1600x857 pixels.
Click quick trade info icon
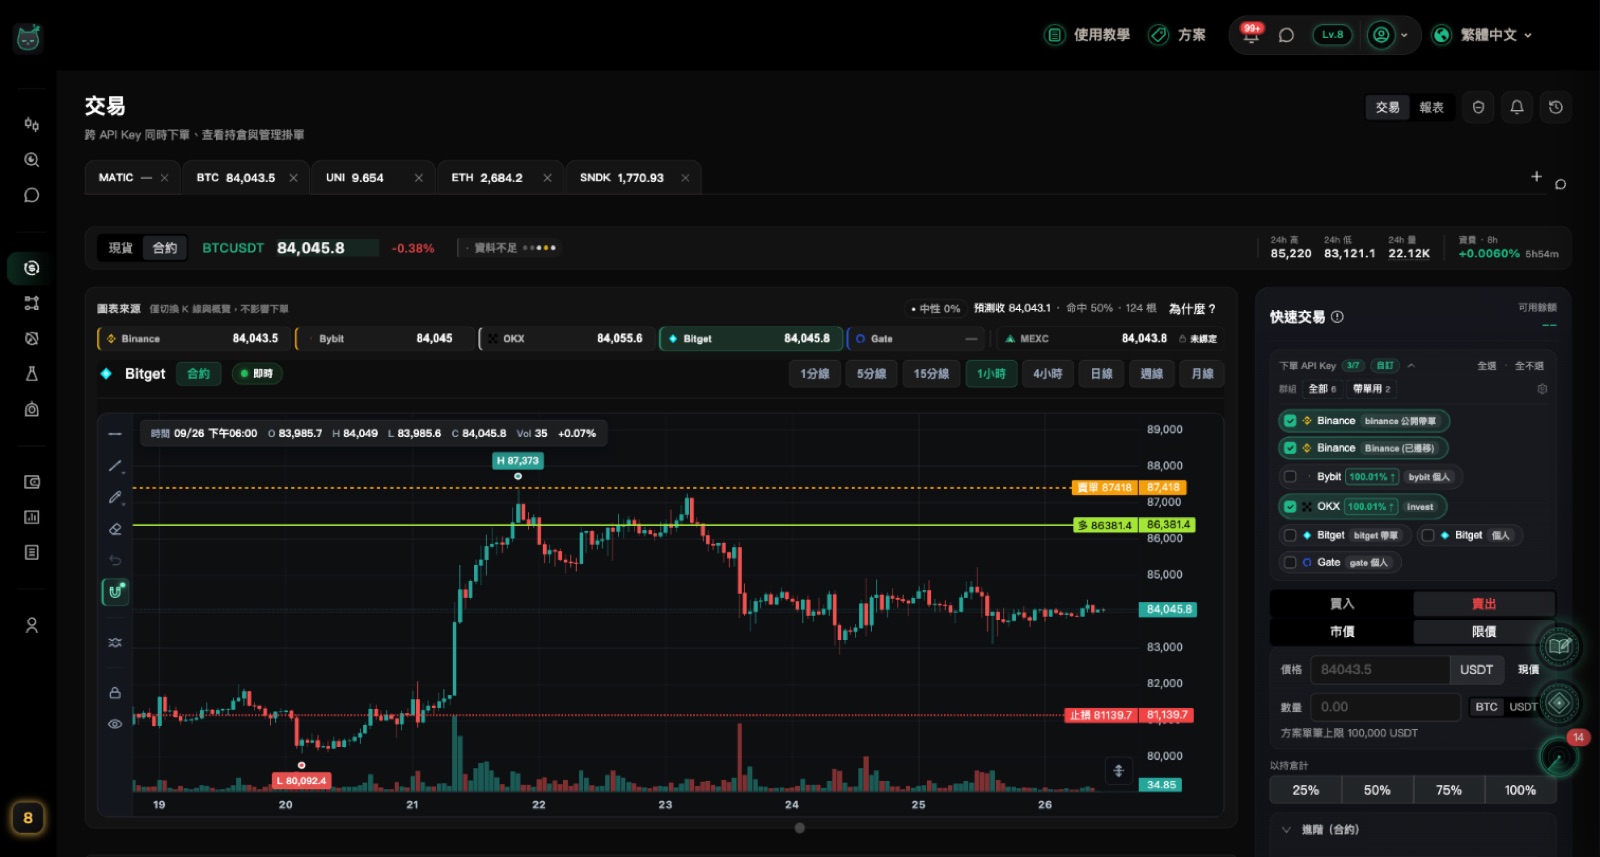point(1338,317)
